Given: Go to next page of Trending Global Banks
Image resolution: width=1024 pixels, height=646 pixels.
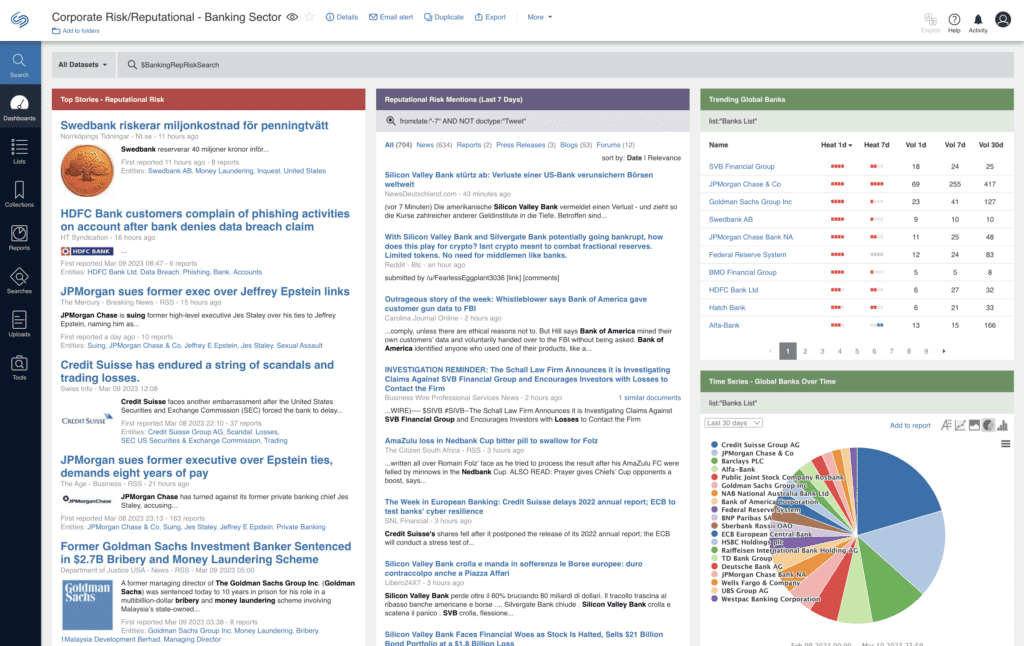Looking at the screenshot, I should click(x=944, y=351).
